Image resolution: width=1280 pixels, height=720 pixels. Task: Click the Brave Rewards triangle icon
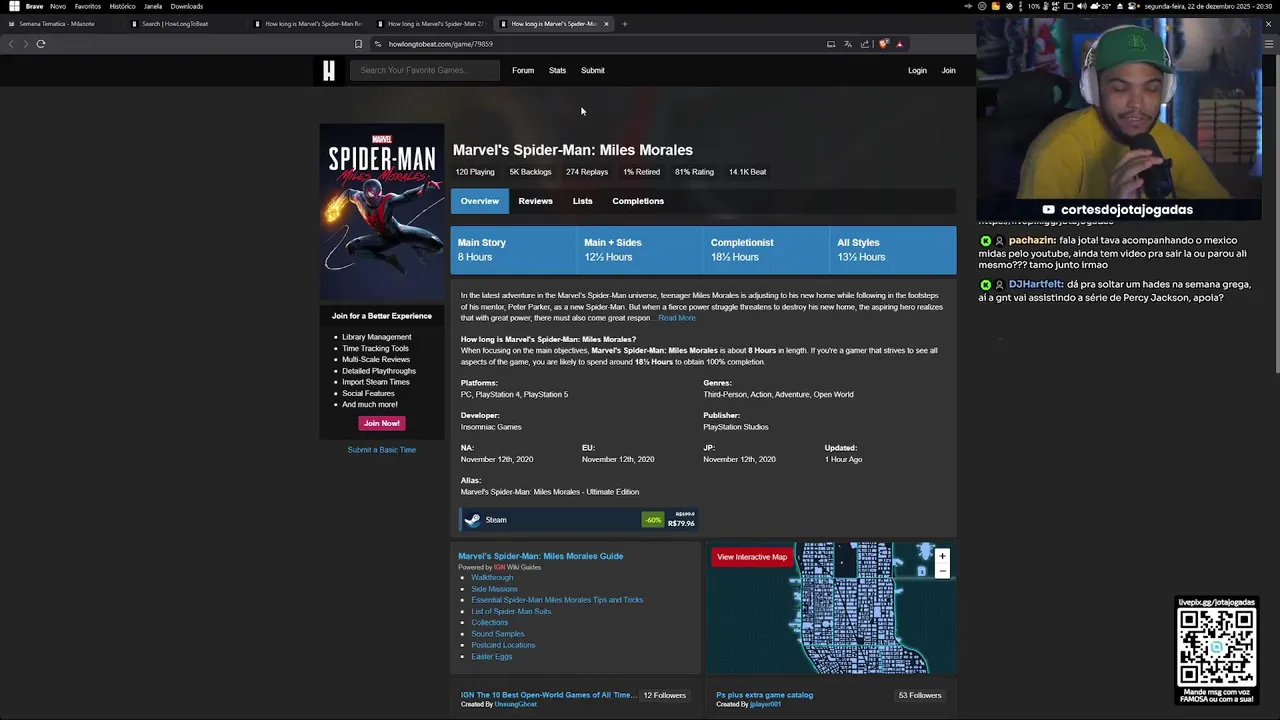[899, 44]
